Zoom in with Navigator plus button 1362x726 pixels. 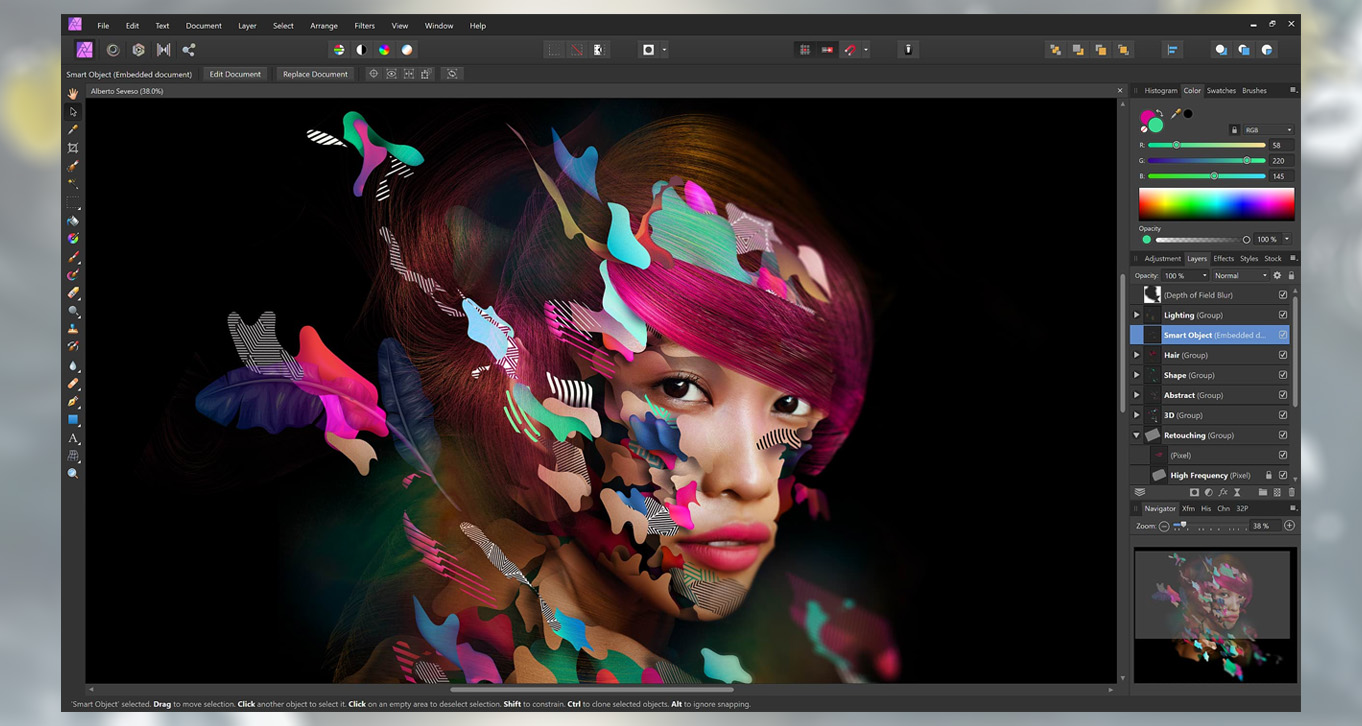coord(1289,526)
